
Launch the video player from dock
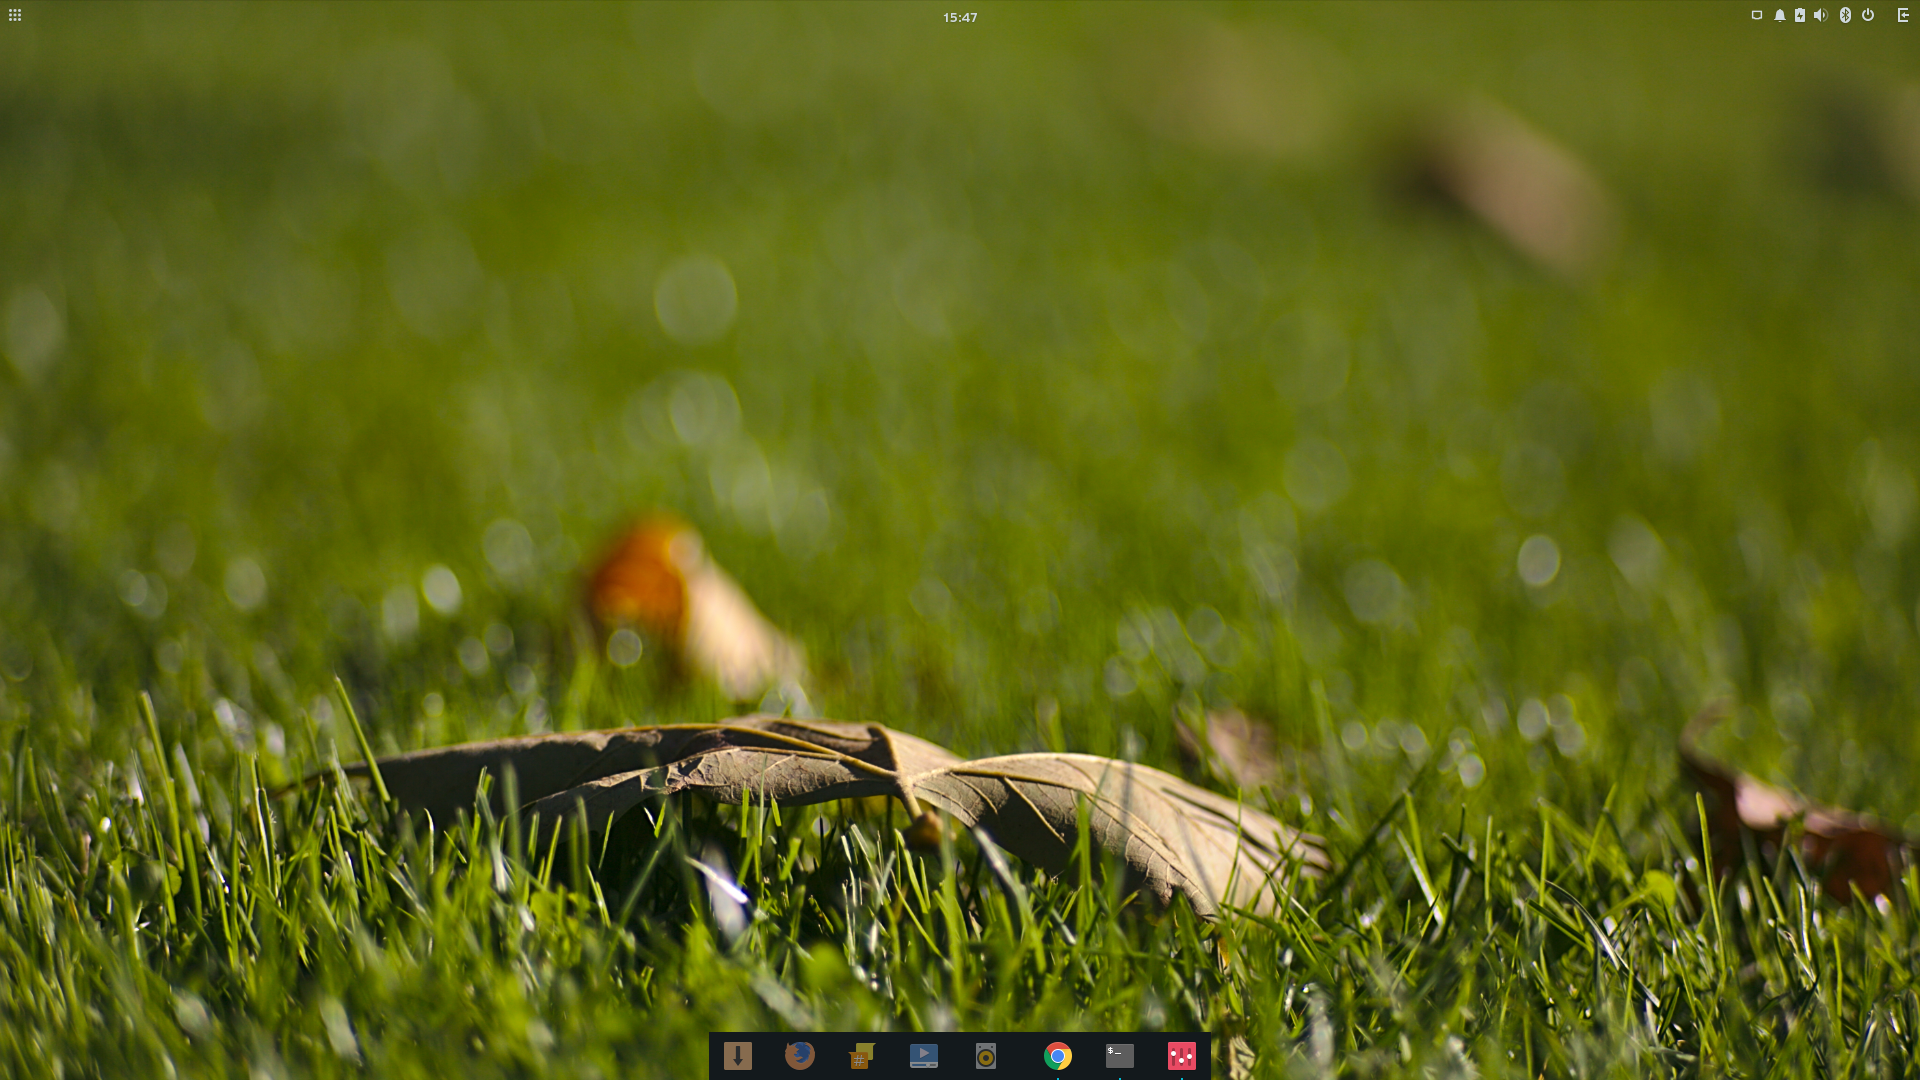point(924,1056)
